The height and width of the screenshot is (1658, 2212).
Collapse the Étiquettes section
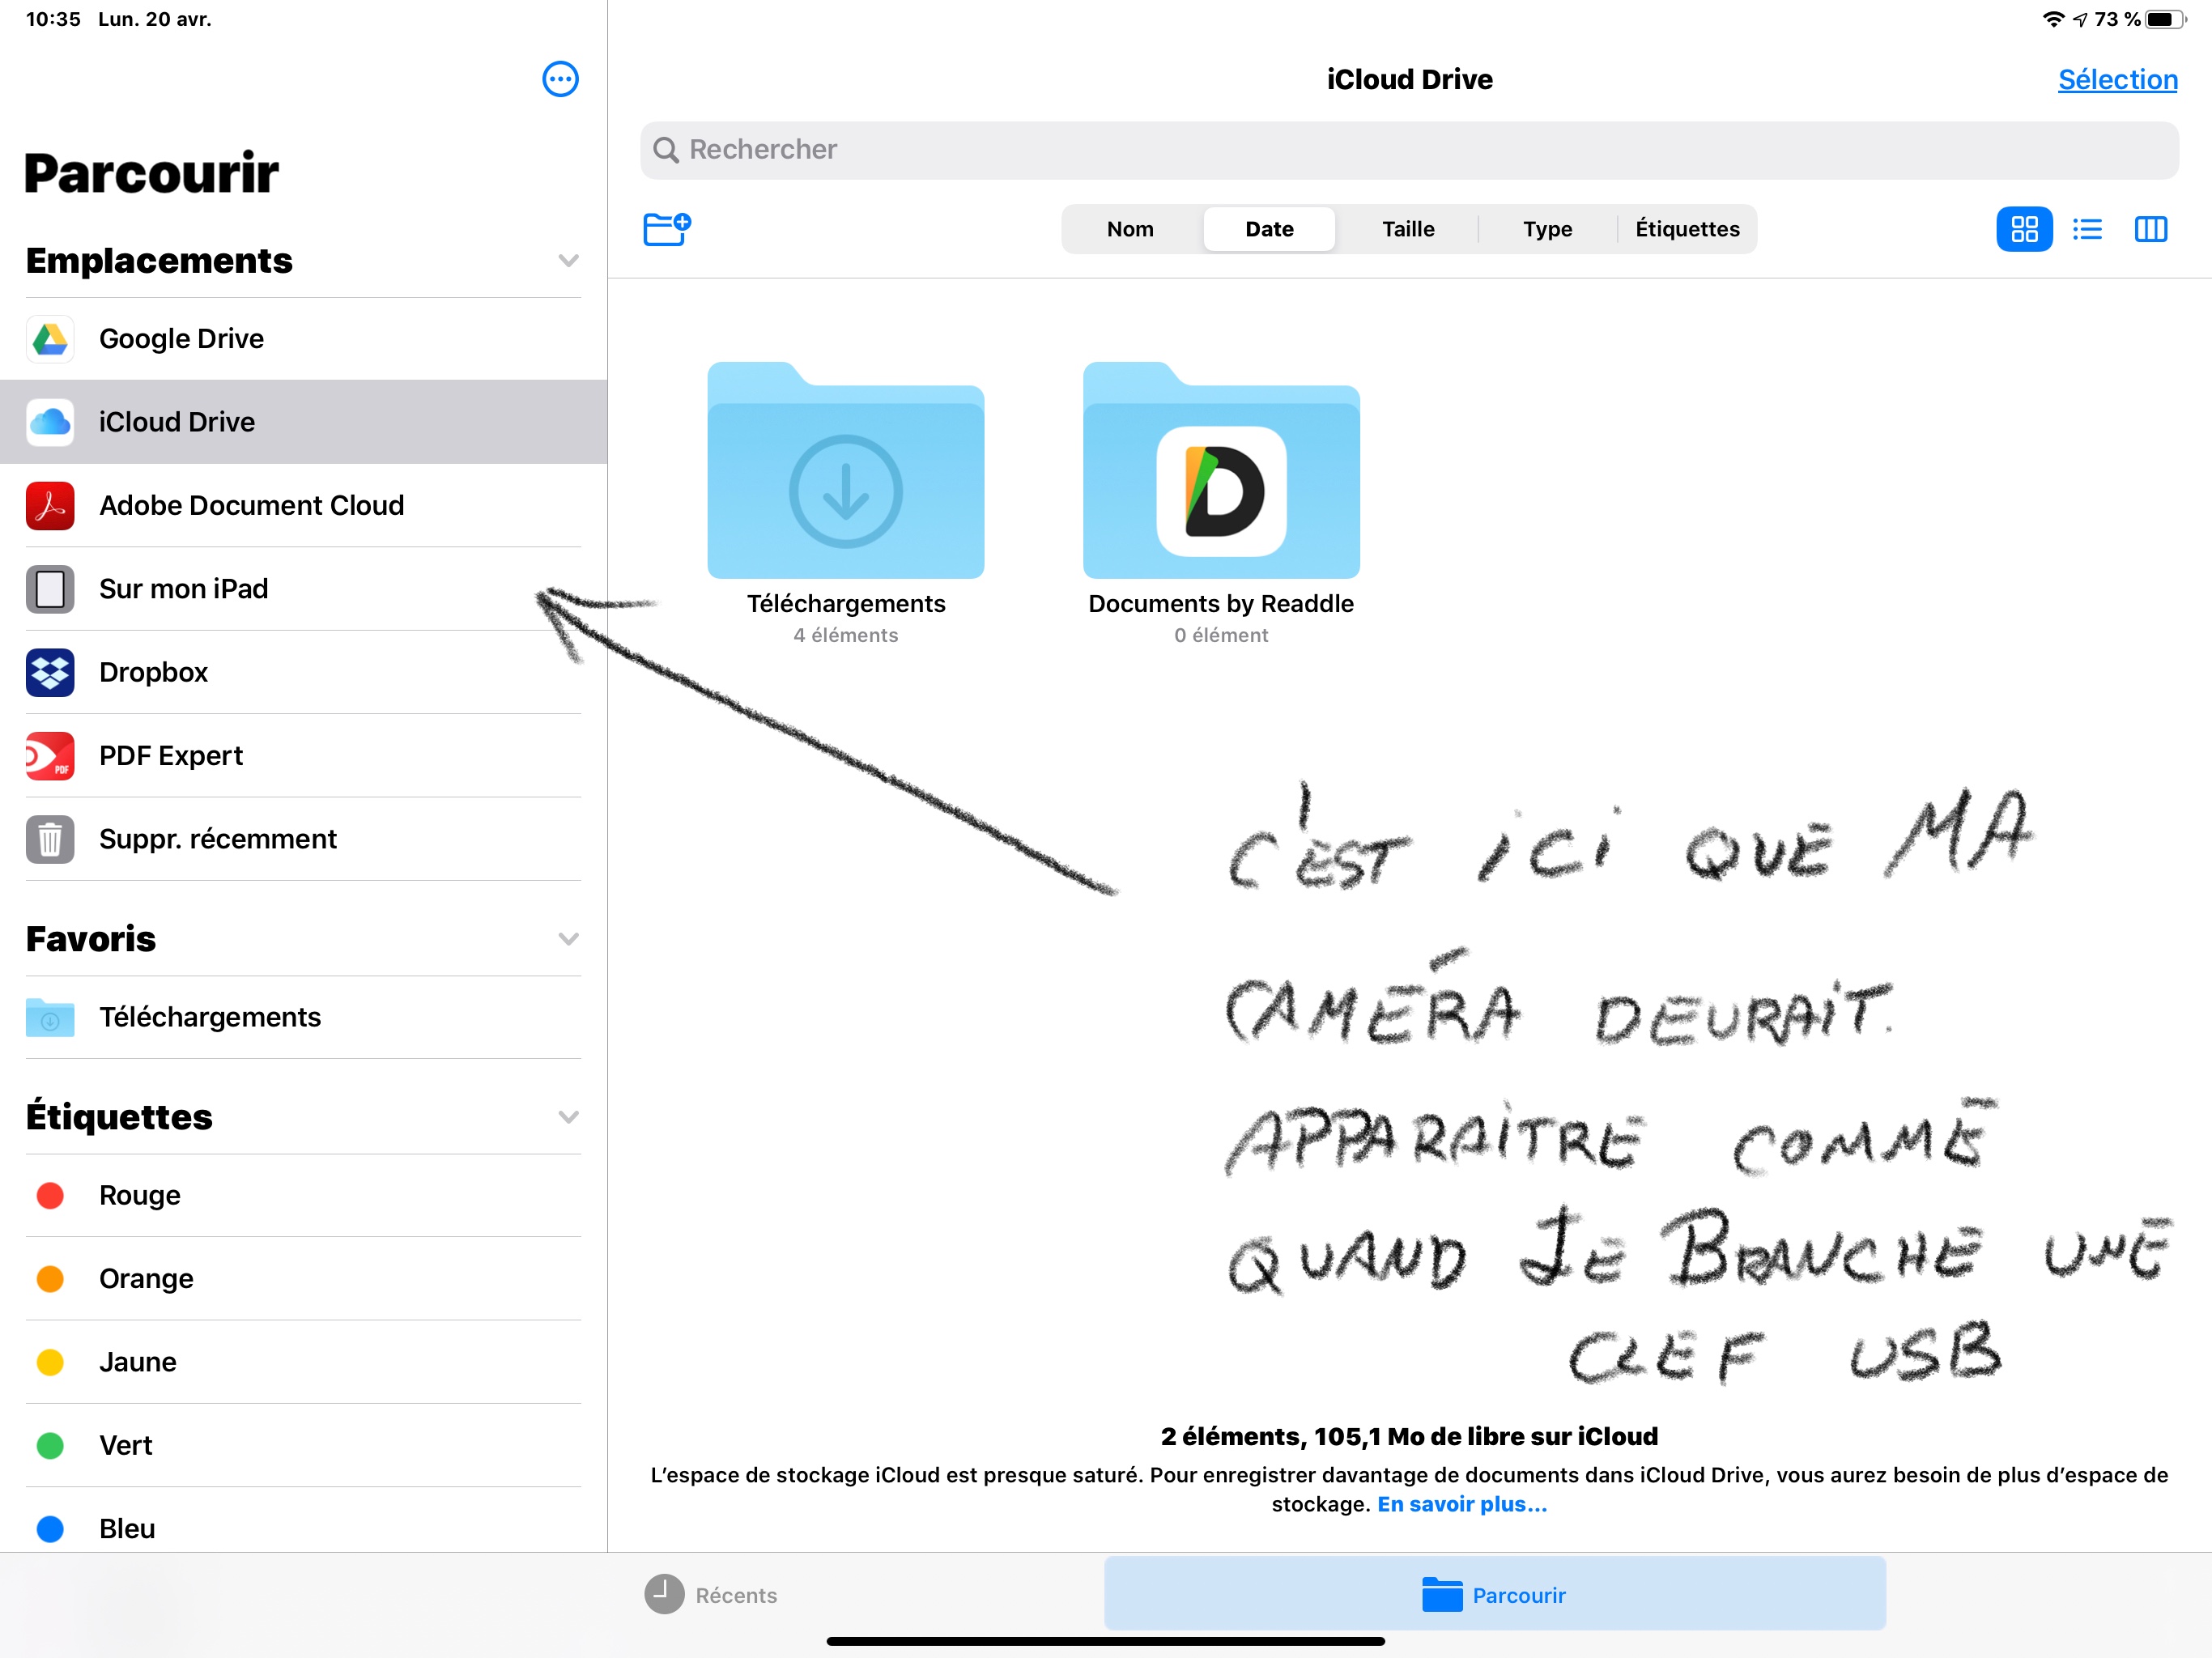[x=568, y=1117]
